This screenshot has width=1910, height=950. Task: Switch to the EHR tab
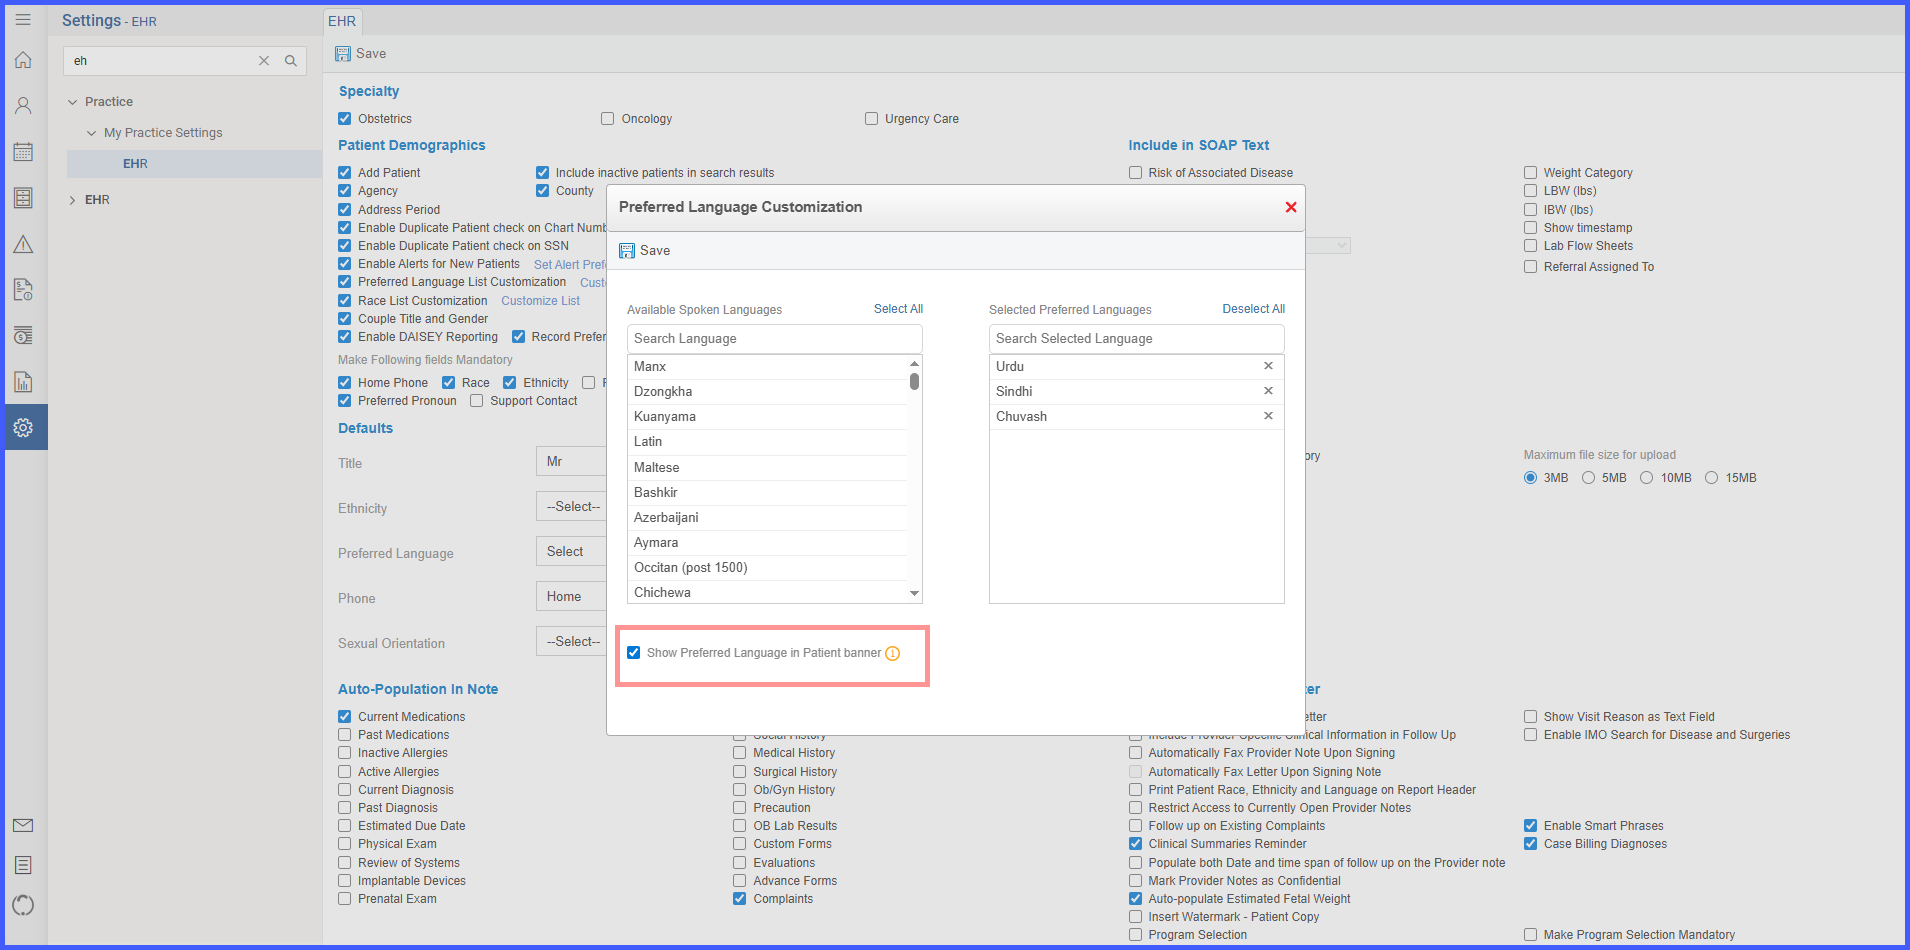pos(342,21)
